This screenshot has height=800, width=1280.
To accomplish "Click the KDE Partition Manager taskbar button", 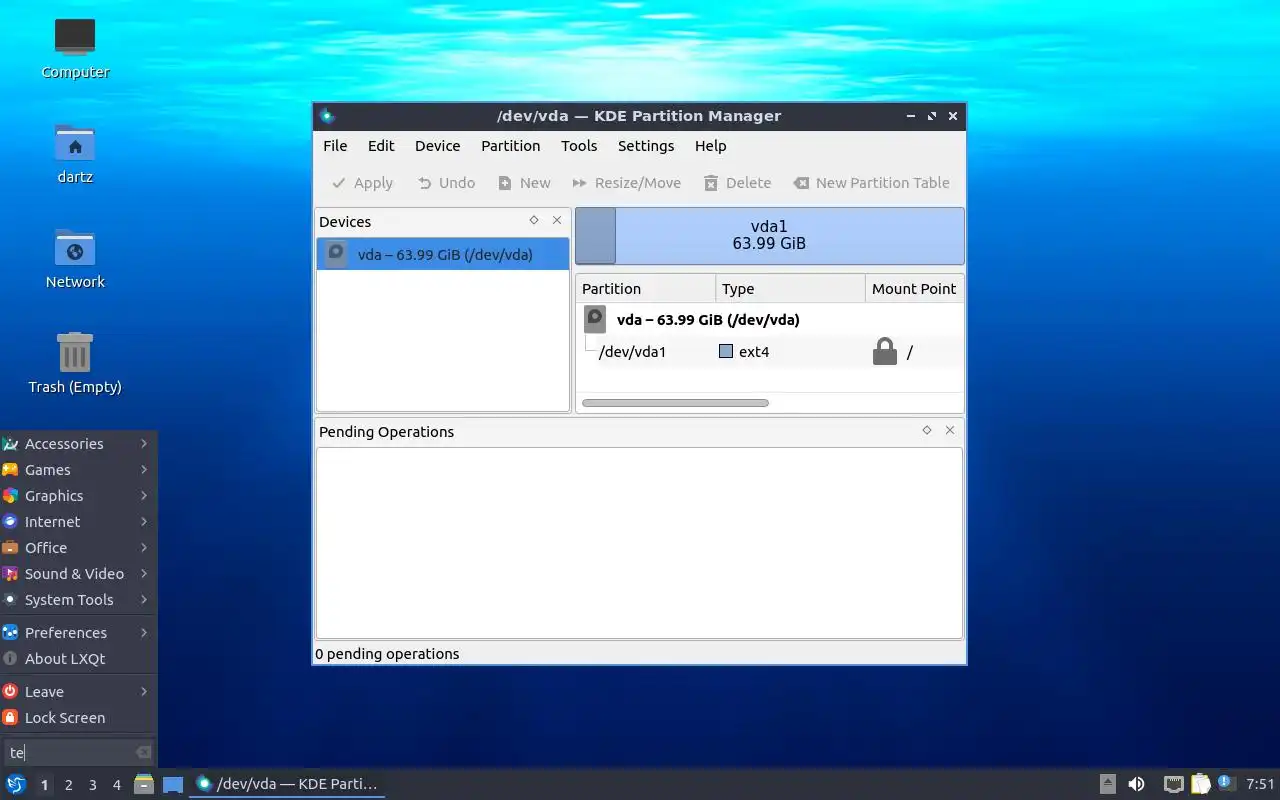I will click(x=287, y=784).
